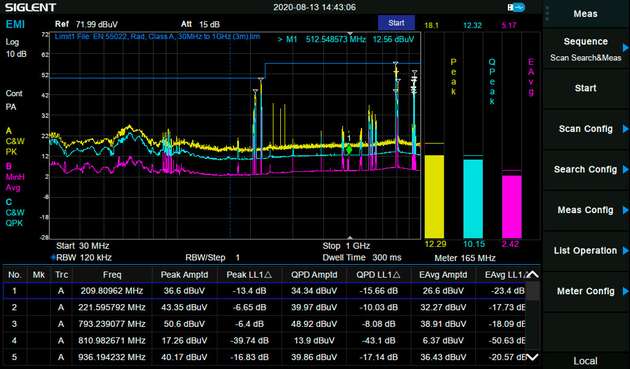
Task: Click the Att 15 dB setting
Action: coord(200,25)
